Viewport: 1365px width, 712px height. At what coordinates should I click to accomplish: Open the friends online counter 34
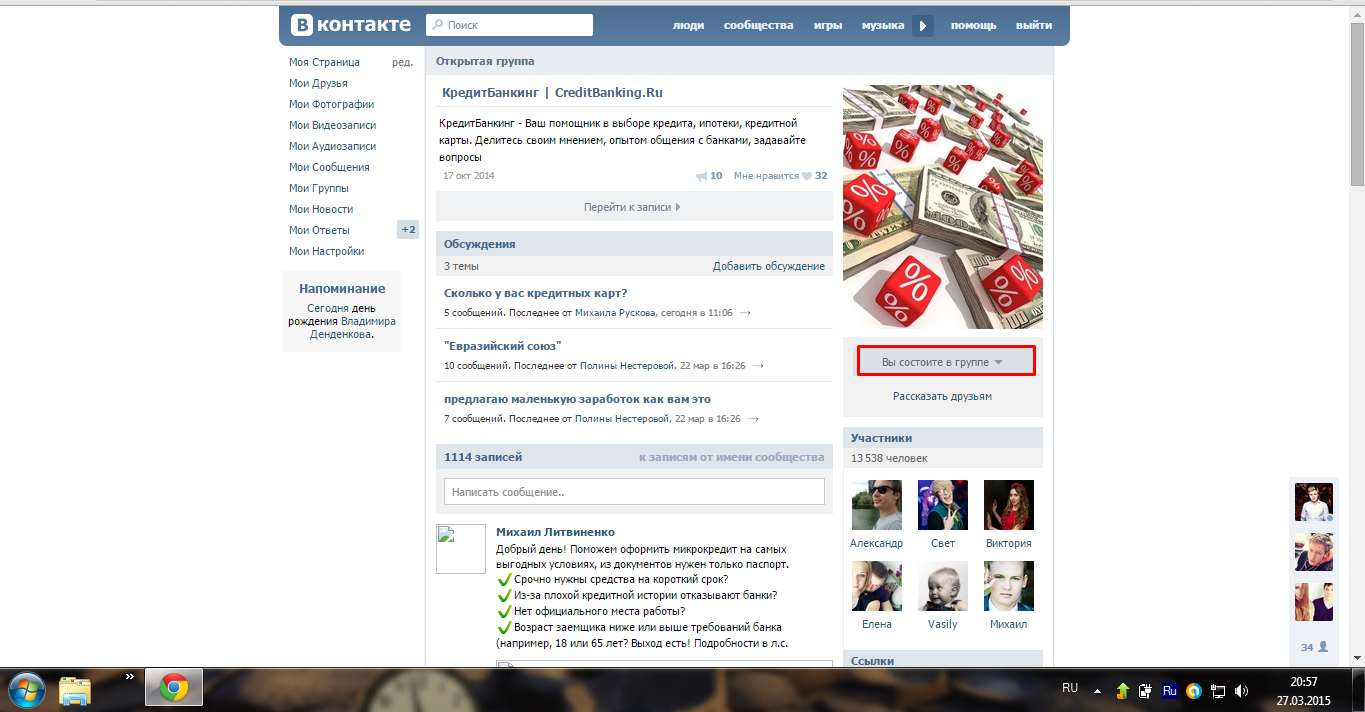pos(1314,647)
